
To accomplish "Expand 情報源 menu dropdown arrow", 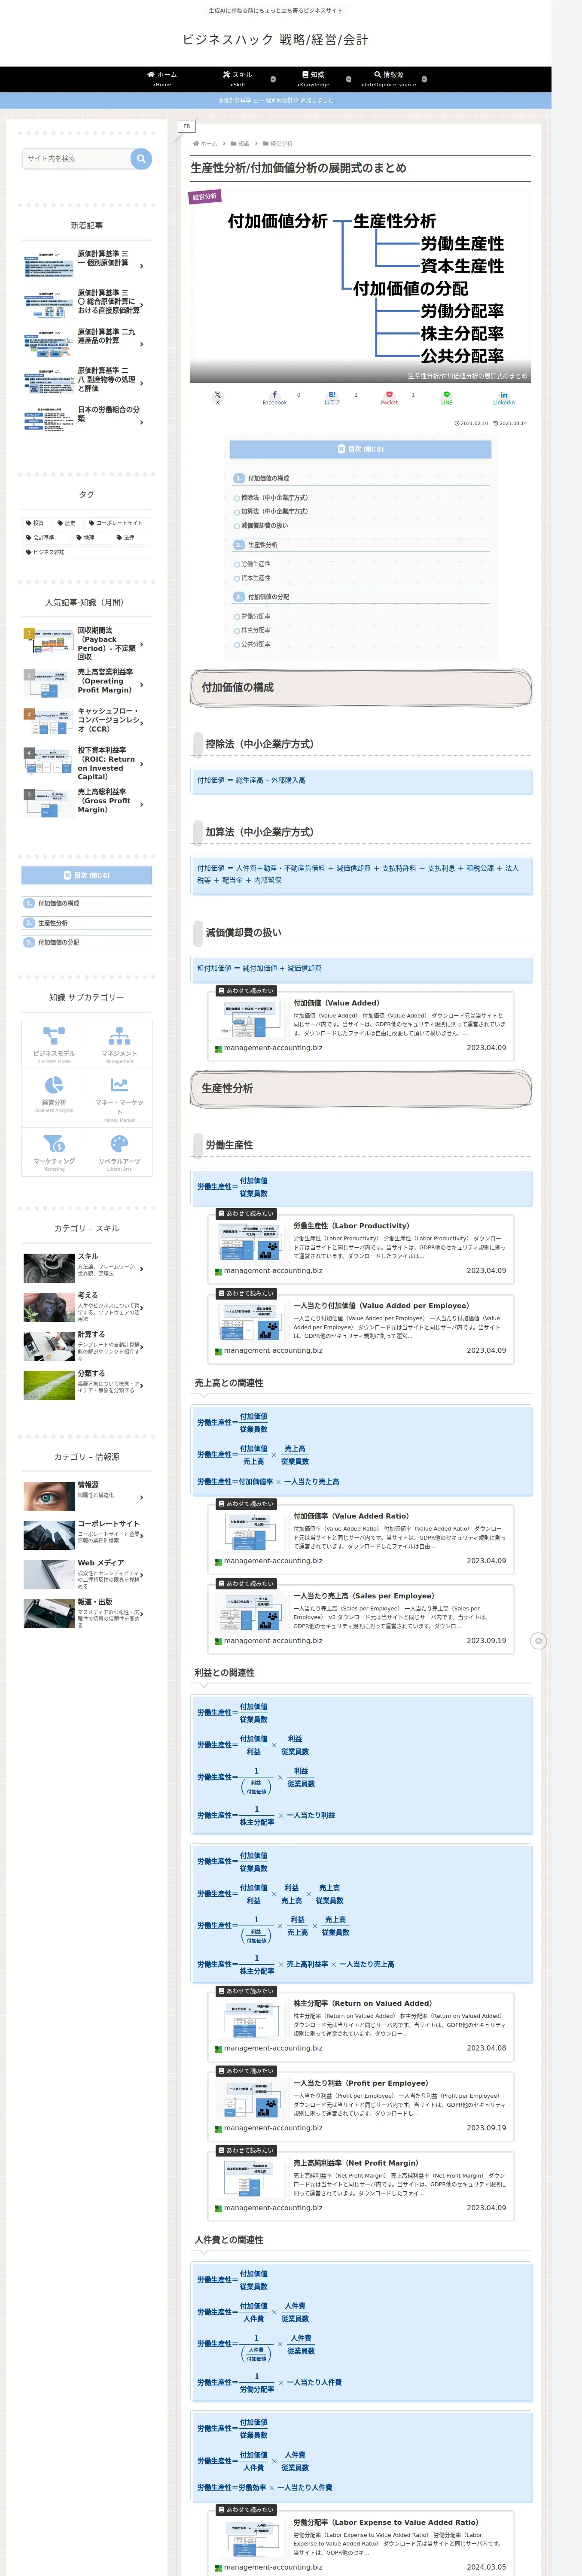I will pyautogui.click(x=424, y=79).
